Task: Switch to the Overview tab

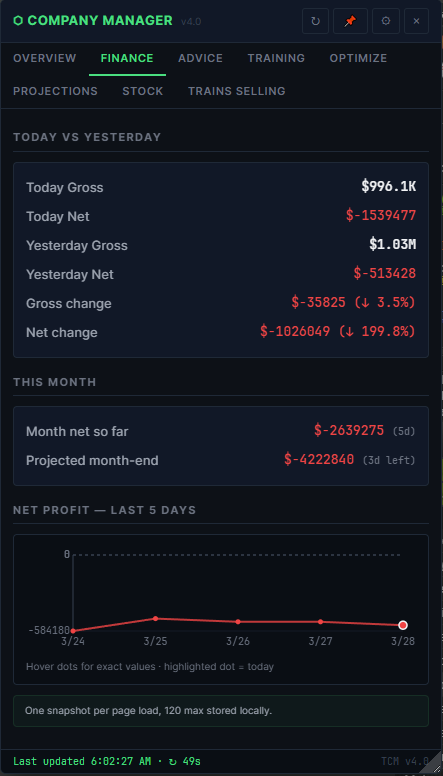Action: pos(45,58)
